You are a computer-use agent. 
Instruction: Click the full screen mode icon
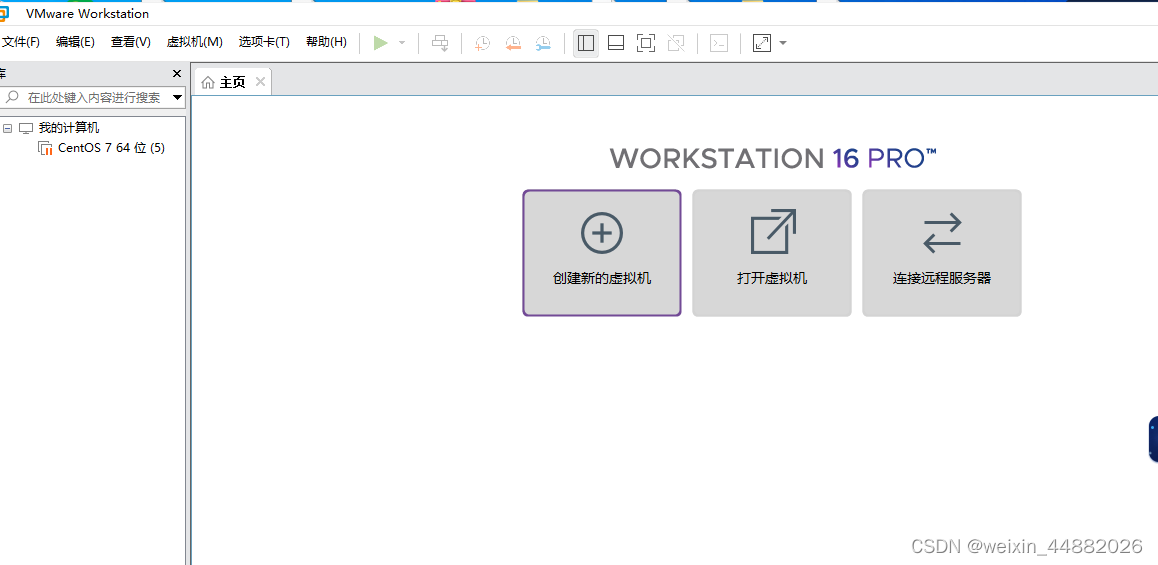pyautogui.click(x=645, y=43)
